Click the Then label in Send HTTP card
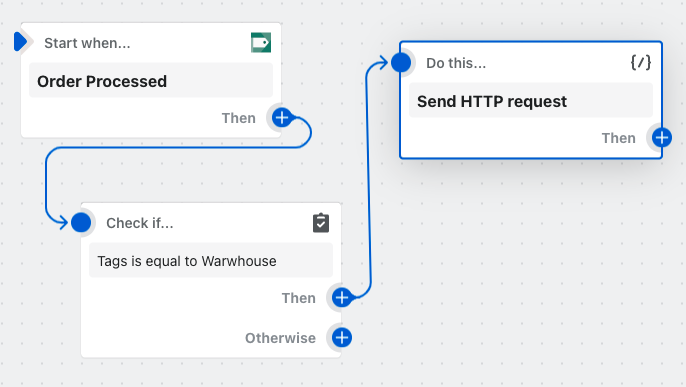Image resolution: width=686 pixels, height=387 pixels. coord(619,138)
